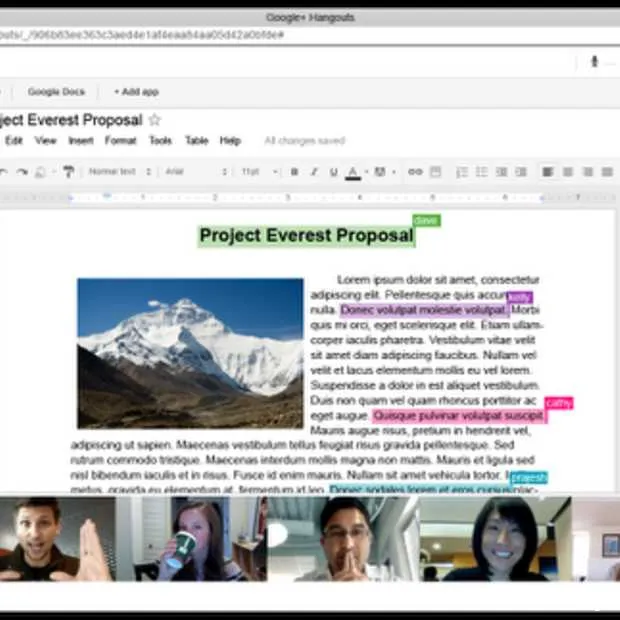Open the Arial font dropdown

(196, 172)
